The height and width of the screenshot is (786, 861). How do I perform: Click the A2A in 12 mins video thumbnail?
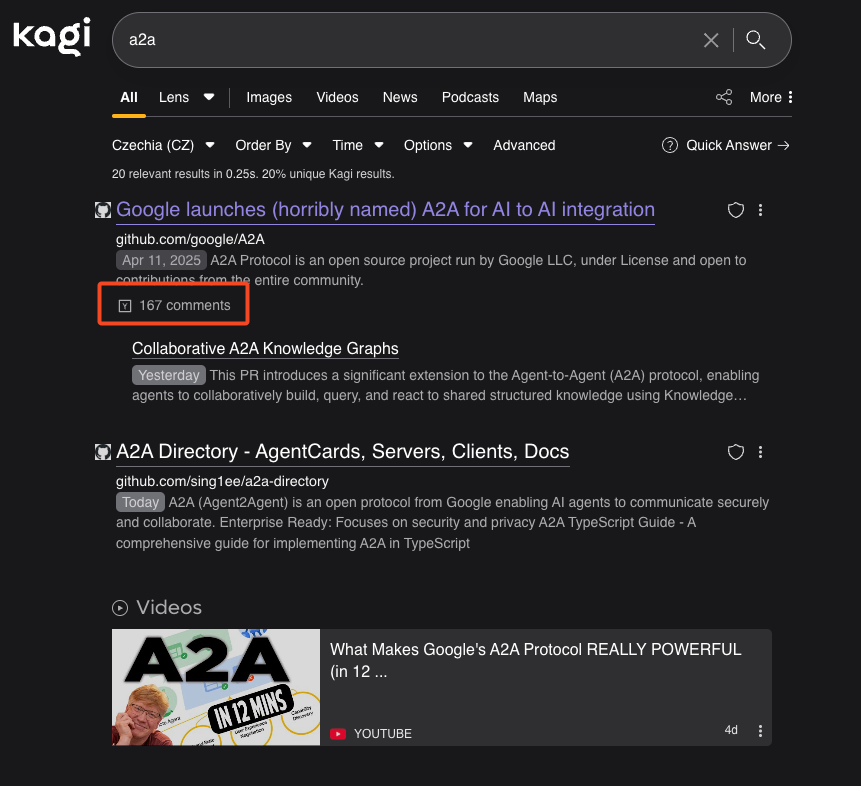[x=216, y=687]
